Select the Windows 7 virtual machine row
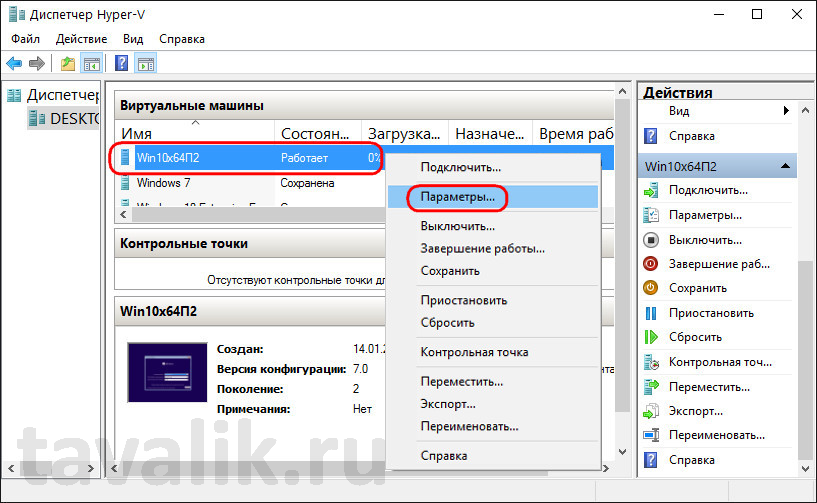 (x=249, y=183)
